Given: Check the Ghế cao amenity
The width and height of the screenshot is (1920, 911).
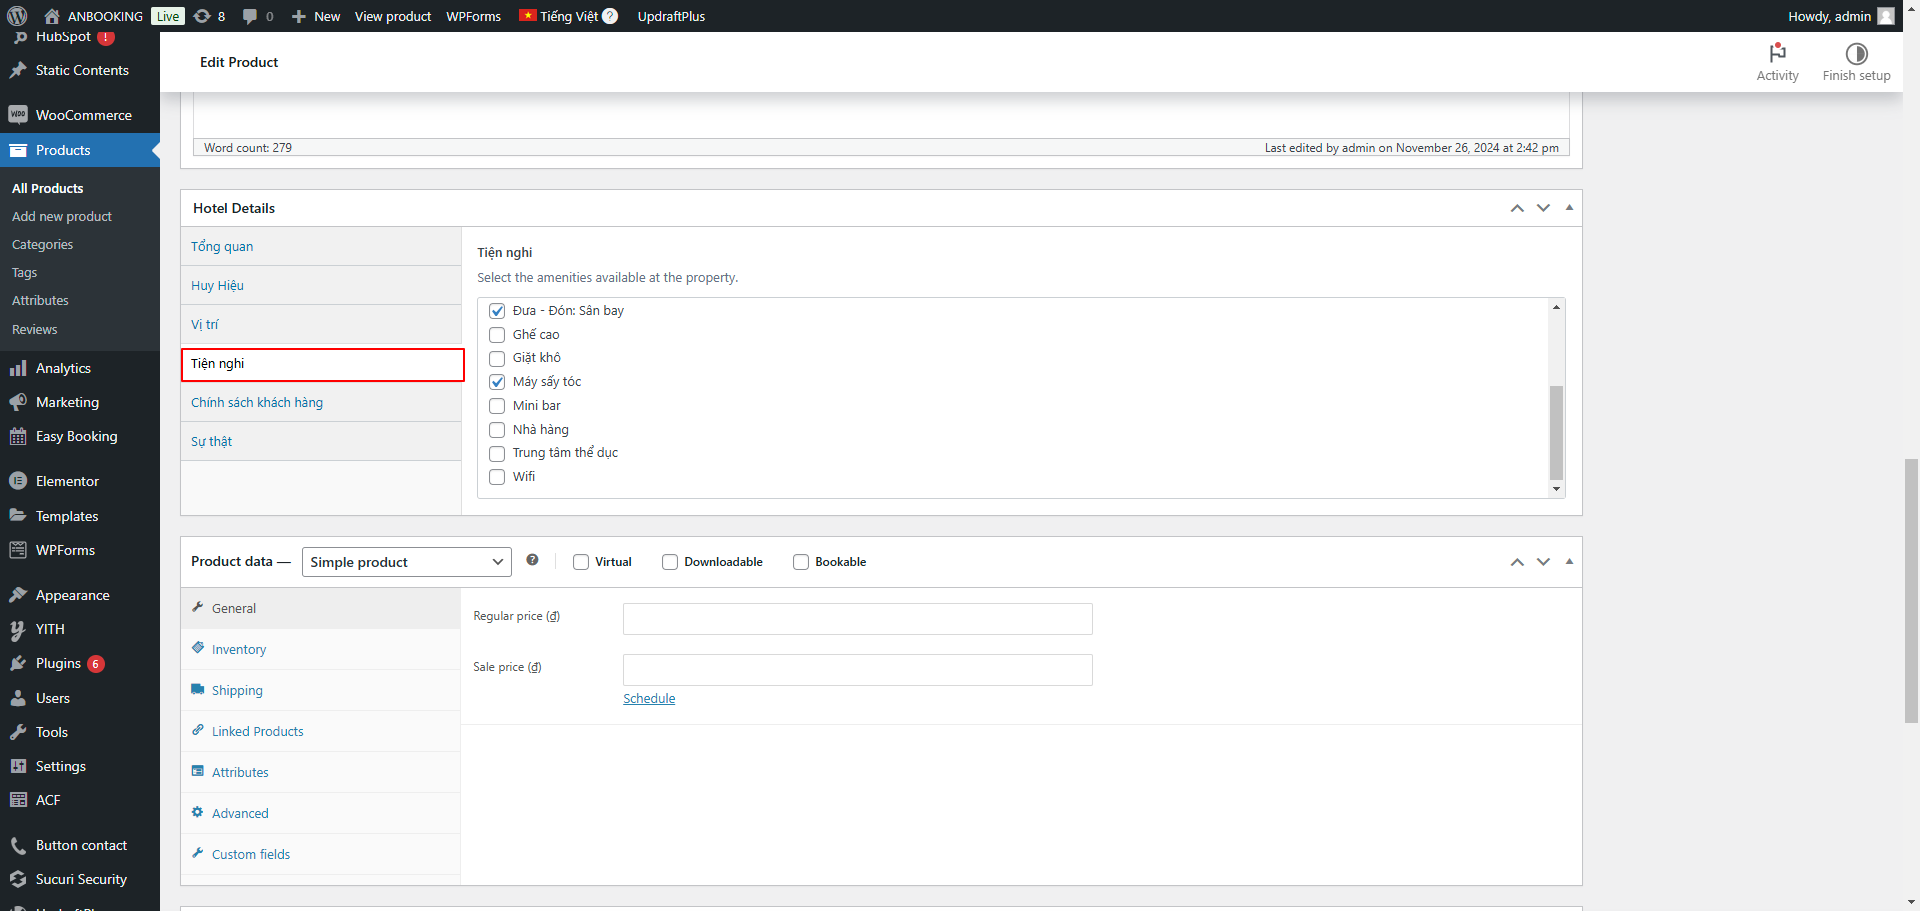Looking at the screenshot, I should pyautogui.click(x=497, y=335).
